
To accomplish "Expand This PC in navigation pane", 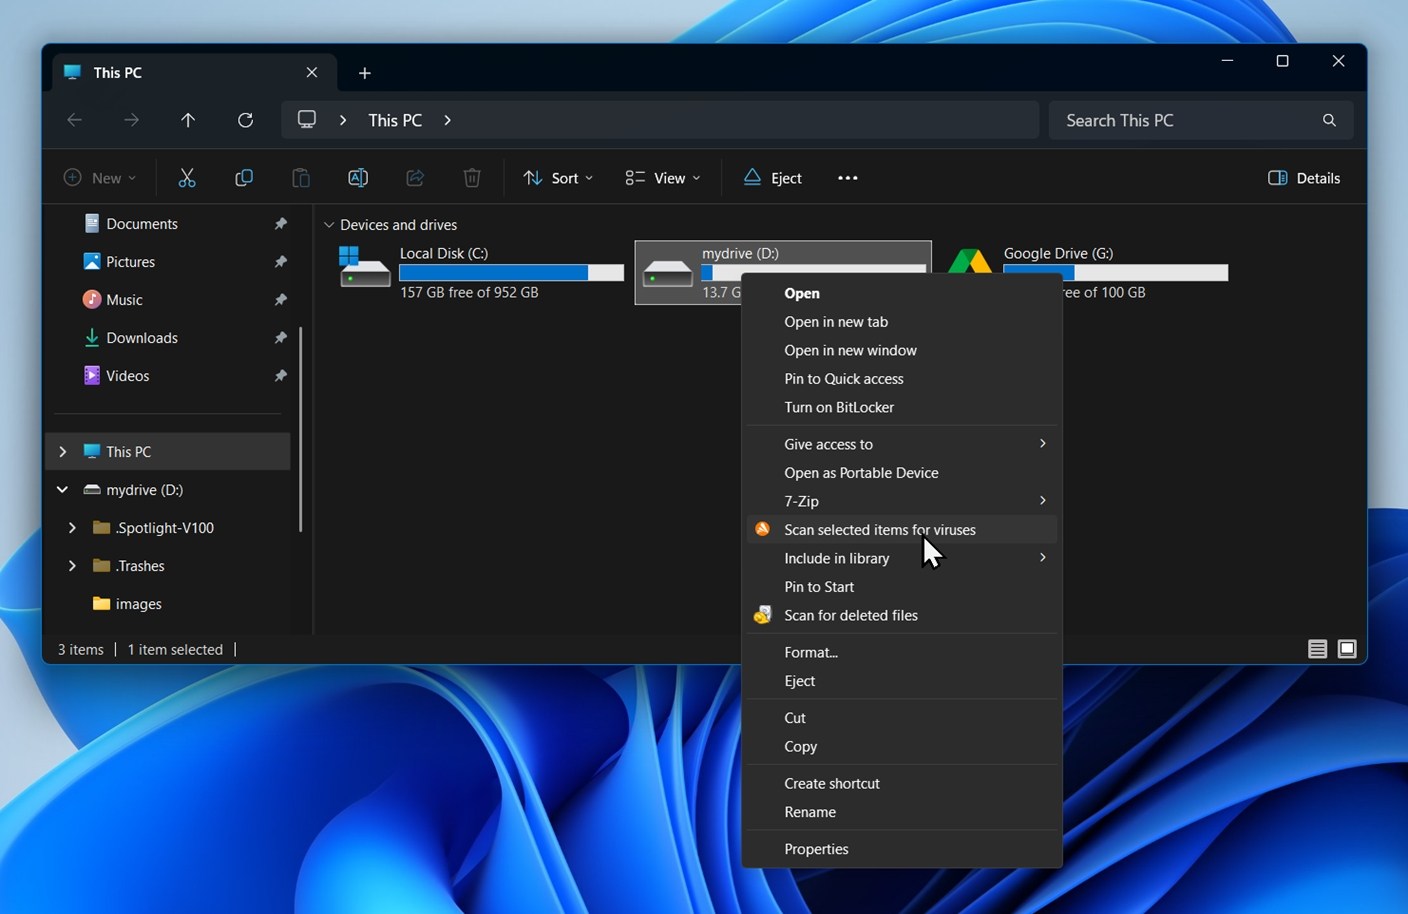I will click(x=62, y=452).
